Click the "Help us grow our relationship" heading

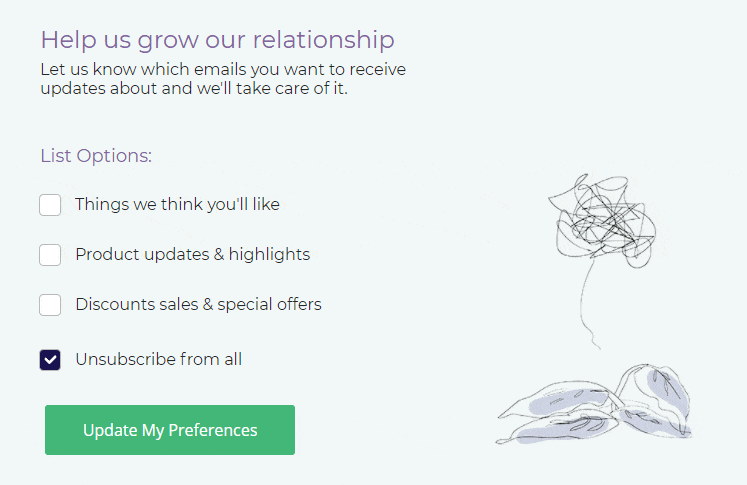point(217,40)
